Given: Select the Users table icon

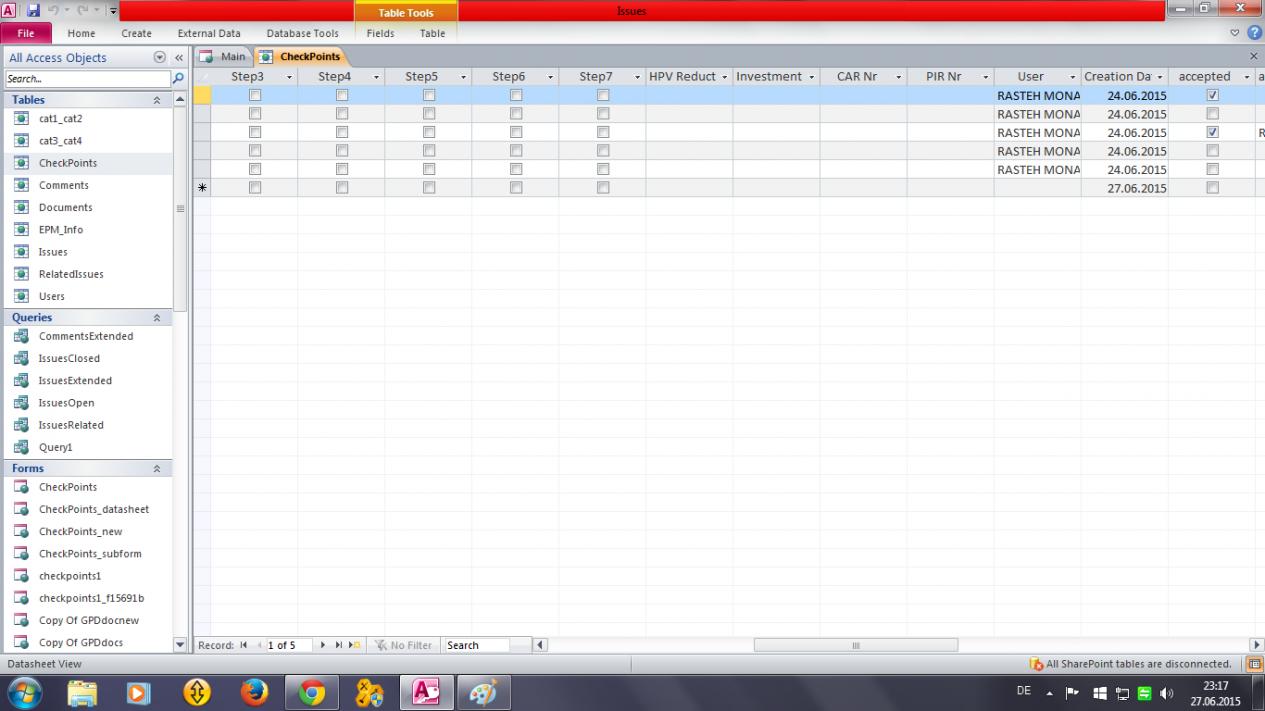Looking at the screenshot, I should (20, 296).
